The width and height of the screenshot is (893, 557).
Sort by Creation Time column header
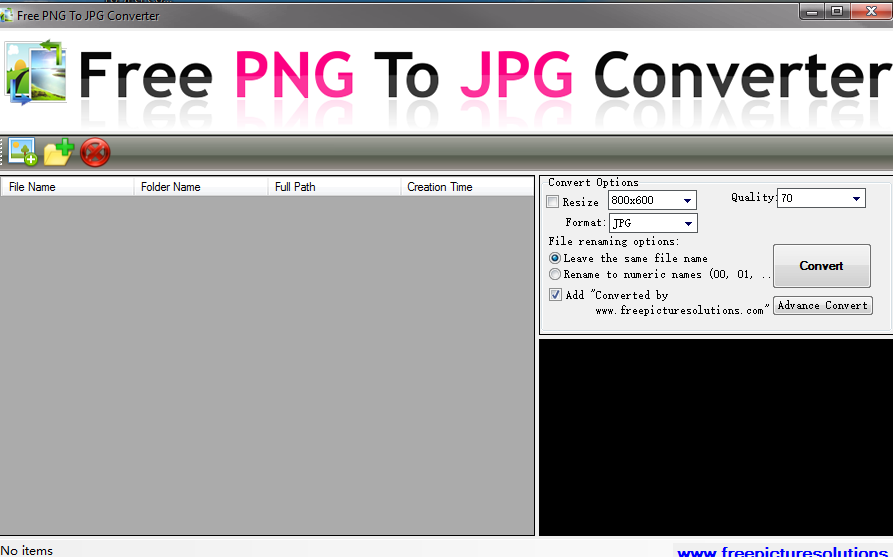point(467,187)
